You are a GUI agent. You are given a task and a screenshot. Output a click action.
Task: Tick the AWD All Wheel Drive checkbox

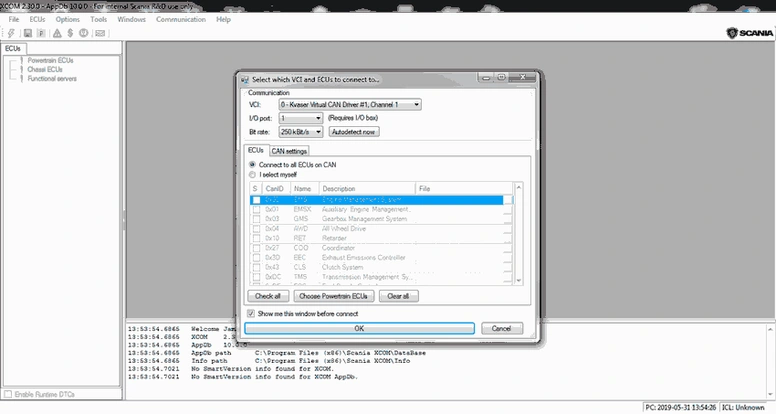pos(256,229)
